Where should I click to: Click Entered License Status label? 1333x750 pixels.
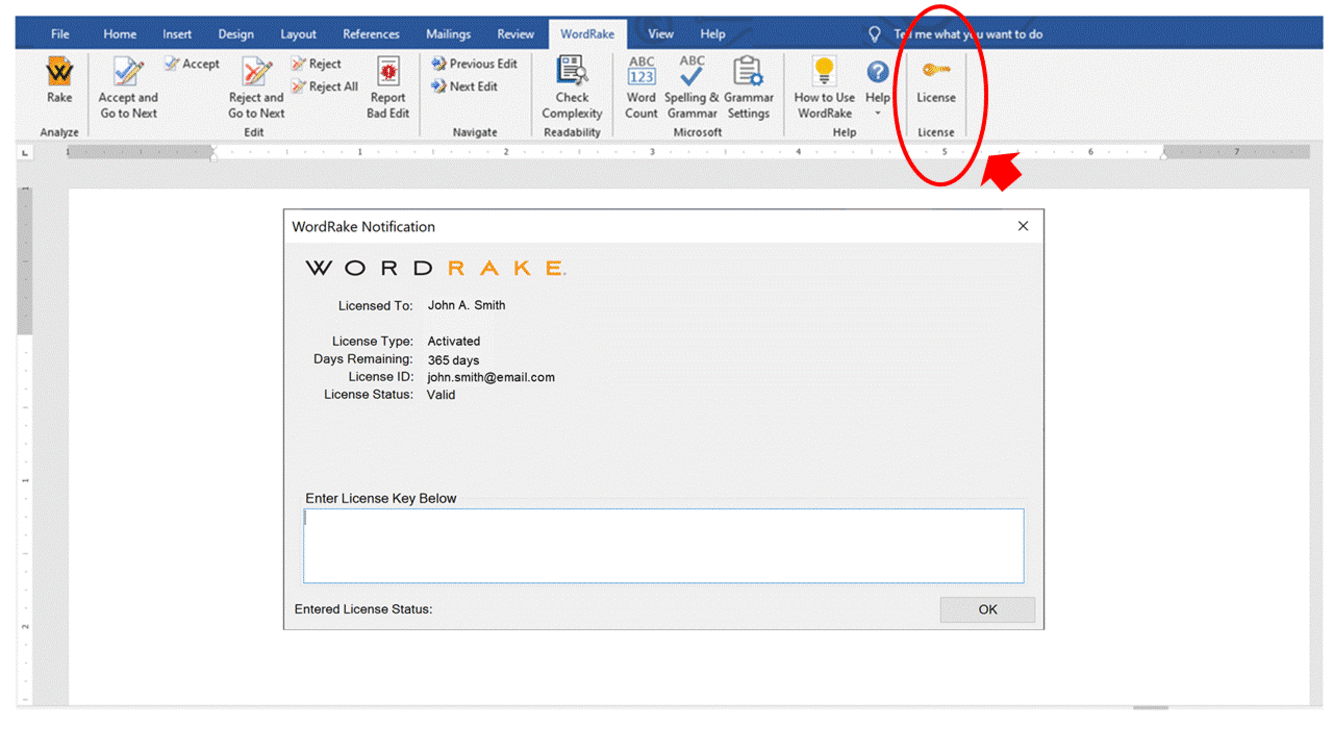[x=363, y=609]
